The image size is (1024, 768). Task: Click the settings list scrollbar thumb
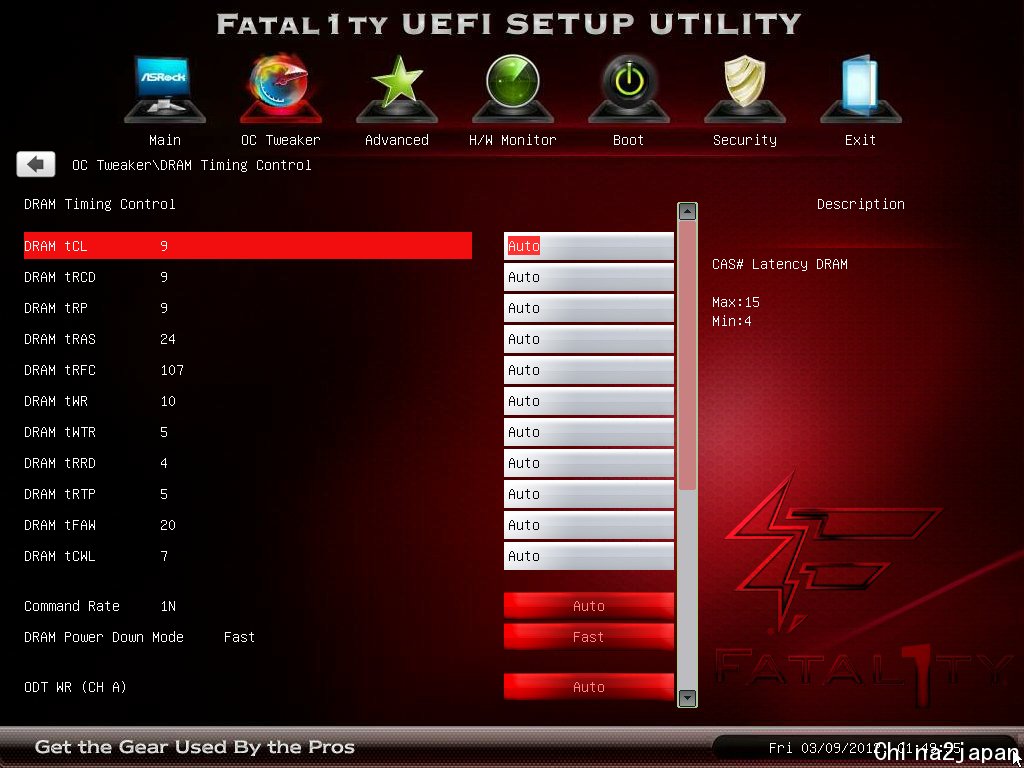pos(687,355)
